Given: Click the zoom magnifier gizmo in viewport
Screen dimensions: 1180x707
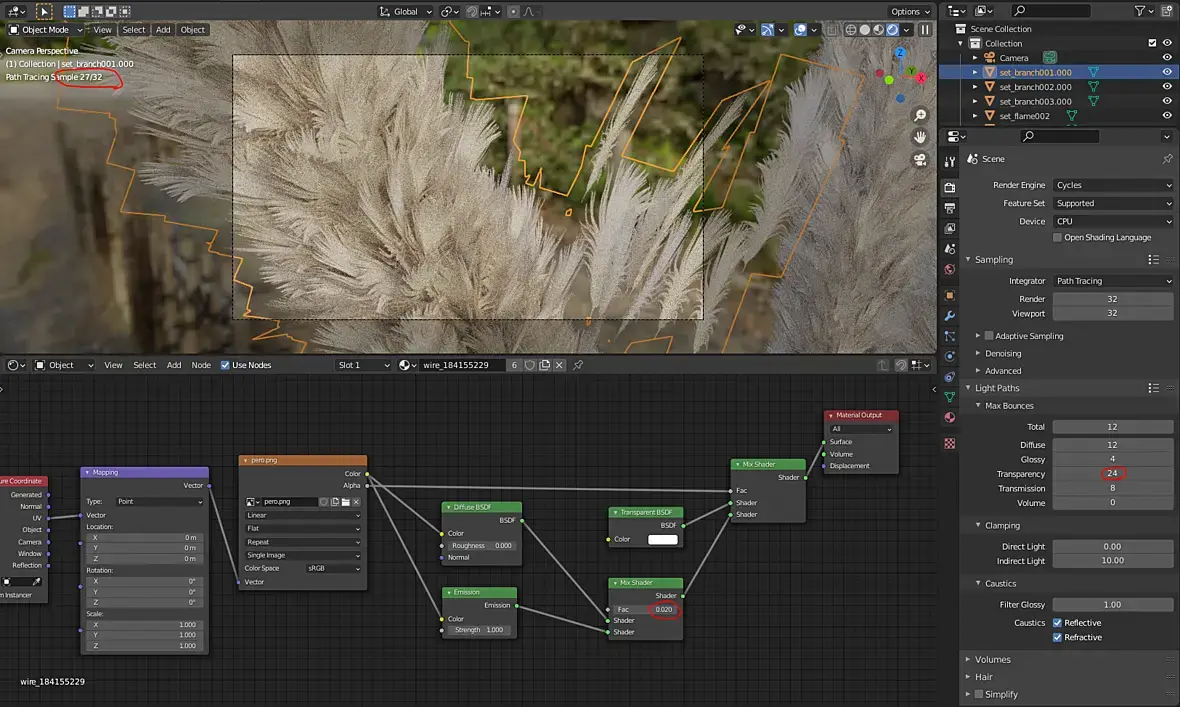Looking at the screenshot, I should [920, 115].
